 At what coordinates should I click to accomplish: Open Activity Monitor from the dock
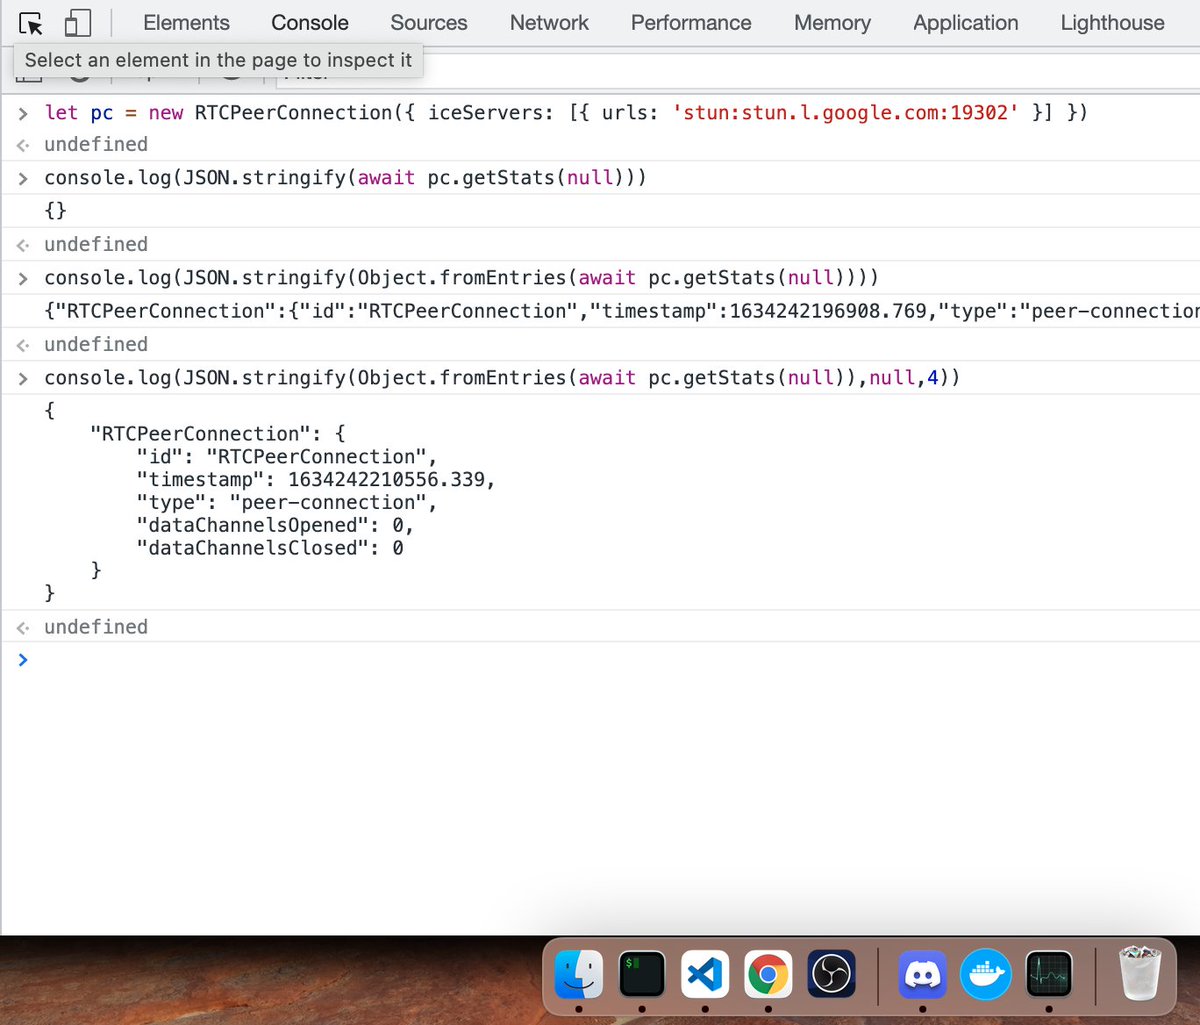(1050, 973)
